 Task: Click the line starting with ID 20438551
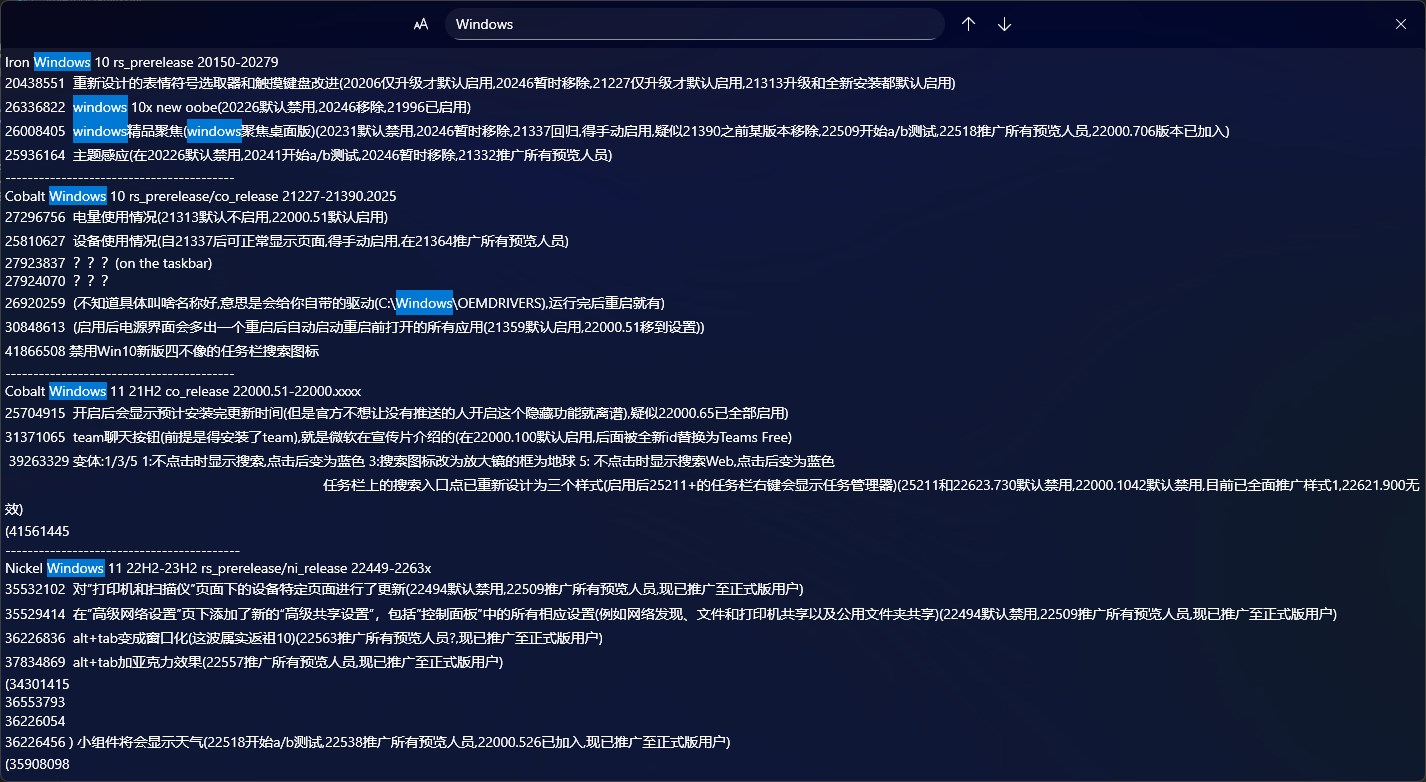pos(480,83)
